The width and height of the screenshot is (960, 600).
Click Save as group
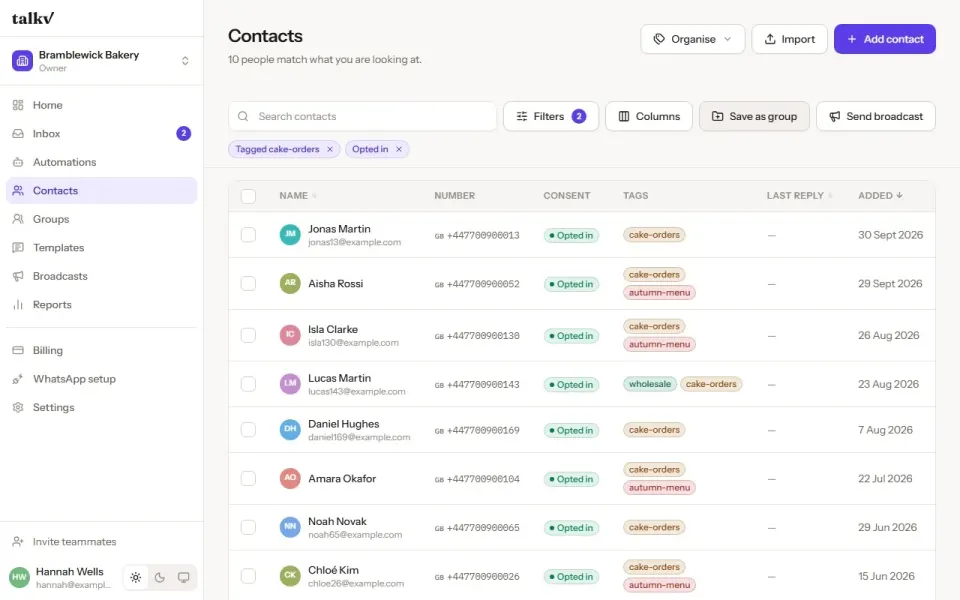754,116
